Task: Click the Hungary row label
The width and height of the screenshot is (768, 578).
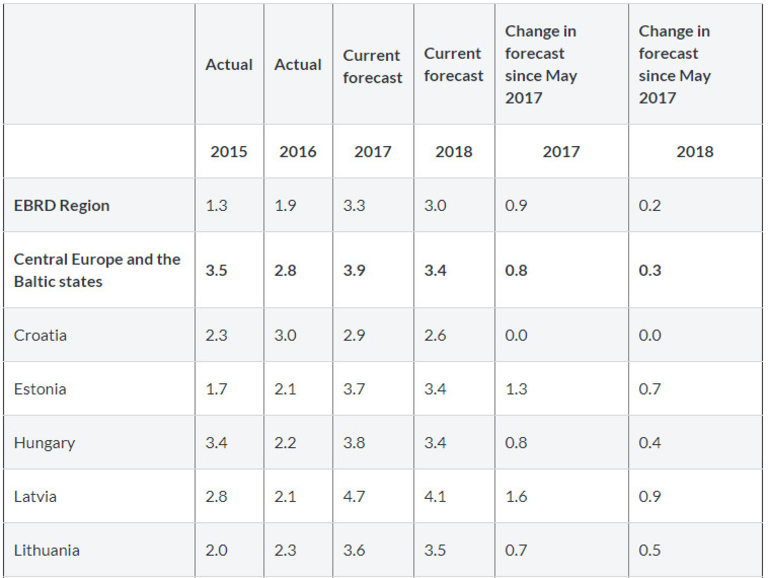Action: (x=44, y=443)
